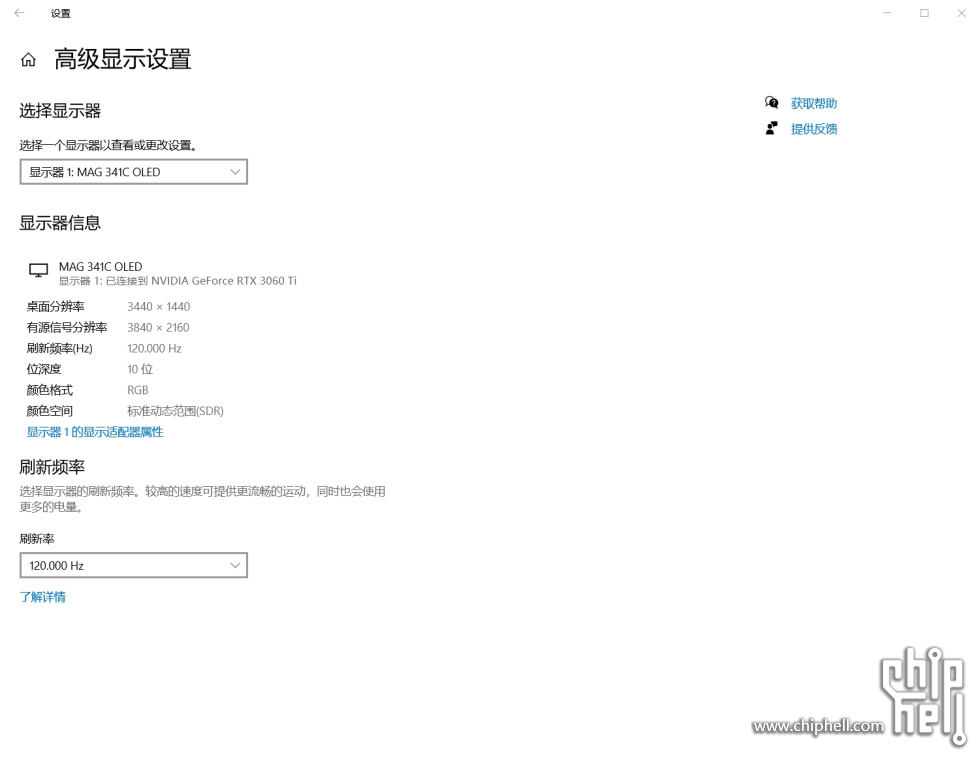Minimize the 设置 window
This screenshot has width=980, height=761.
coord(887,13)
